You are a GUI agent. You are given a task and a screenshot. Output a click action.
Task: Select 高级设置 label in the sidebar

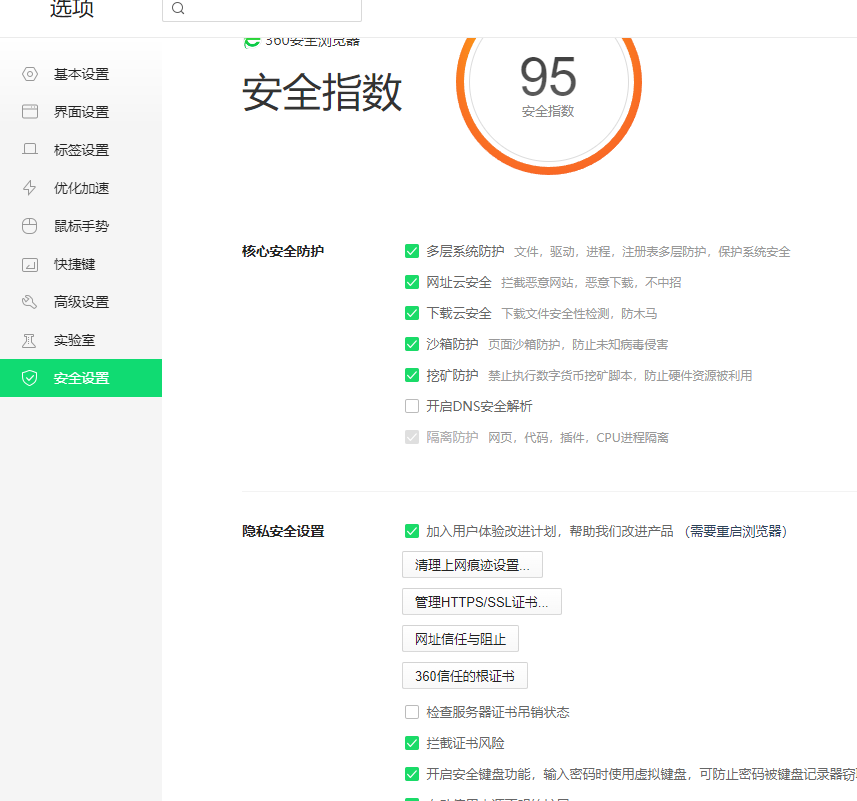point(81,302)
